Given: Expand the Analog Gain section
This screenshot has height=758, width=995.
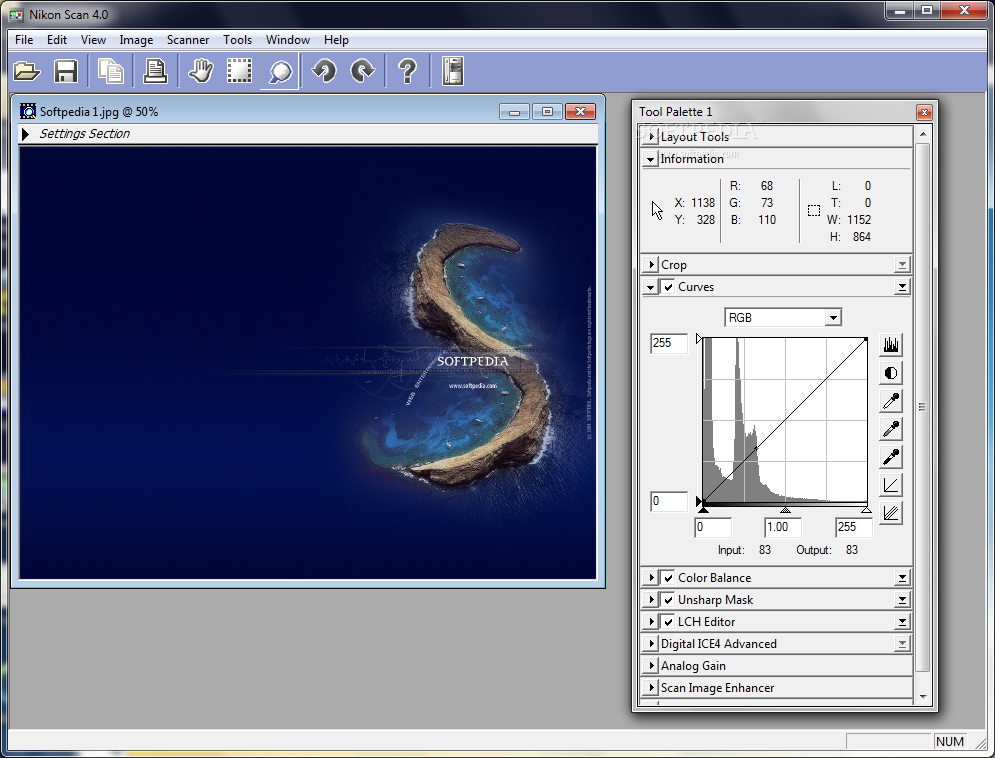Looking at the screenshot, I should 651,666.
